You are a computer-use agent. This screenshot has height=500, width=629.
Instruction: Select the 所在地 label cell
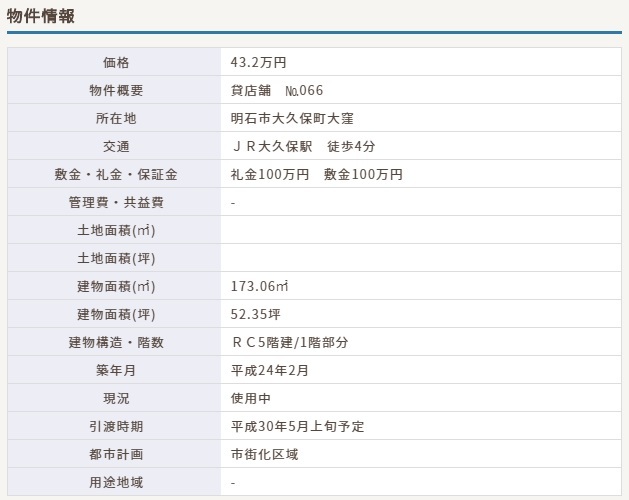pos(116,119)
